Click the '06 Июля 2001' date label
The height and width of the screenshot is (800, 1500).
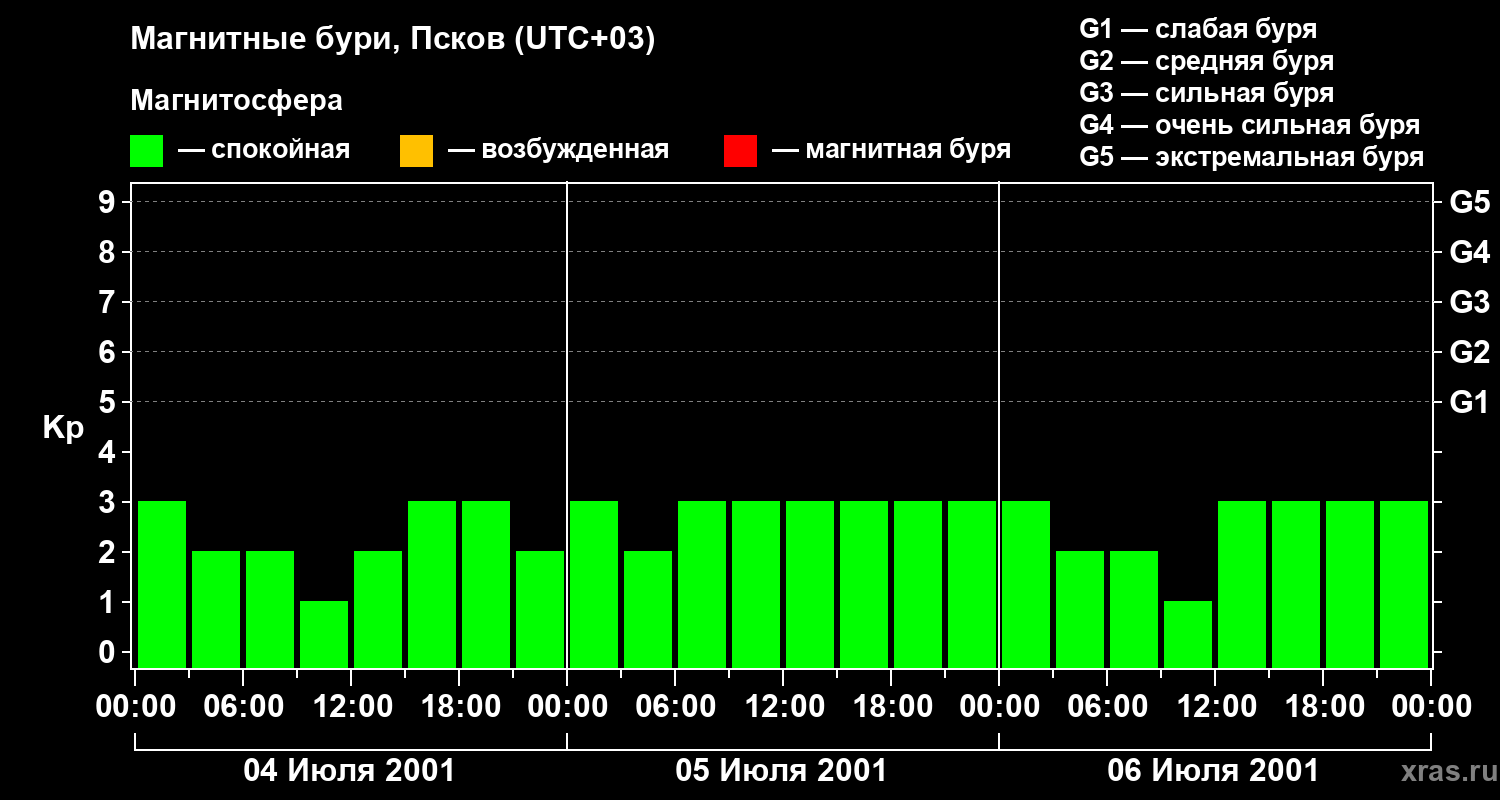pos(1214,771)
